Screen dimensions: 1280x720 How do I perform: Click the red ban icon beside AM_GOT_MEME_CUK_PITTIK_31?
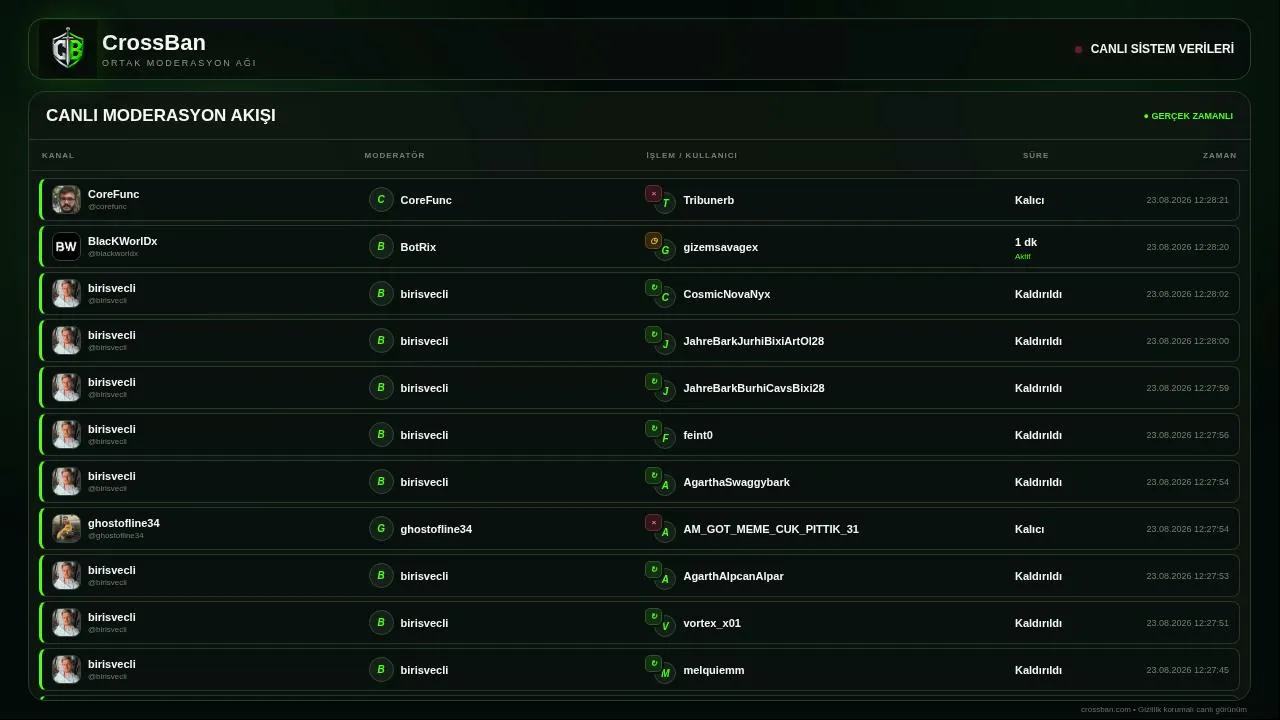click(653, 523)
